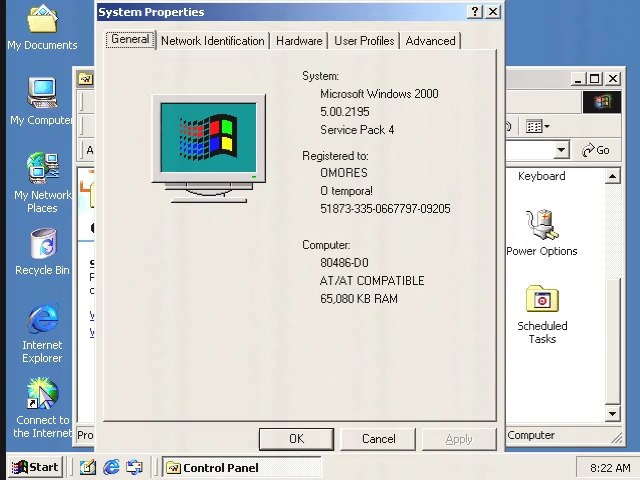
Task: Click the system tray clock showing 8:22 AM
Action: (x=610, y=468)
